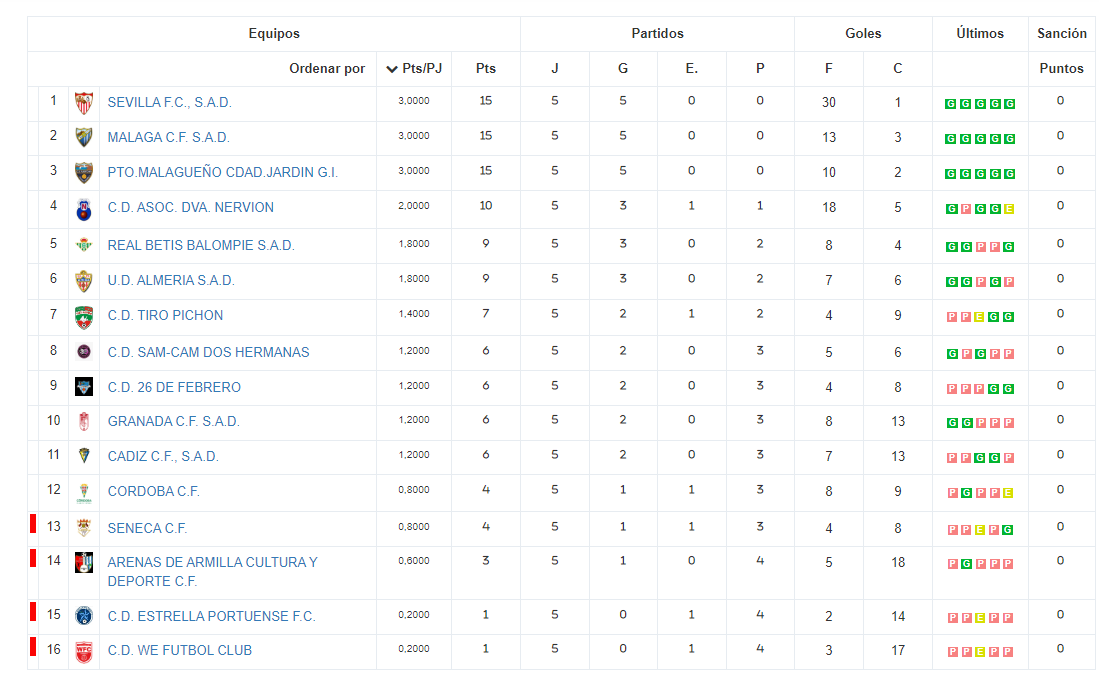Click the Goles column group header
1099x681 pixels.
click(x=864, y=34)
